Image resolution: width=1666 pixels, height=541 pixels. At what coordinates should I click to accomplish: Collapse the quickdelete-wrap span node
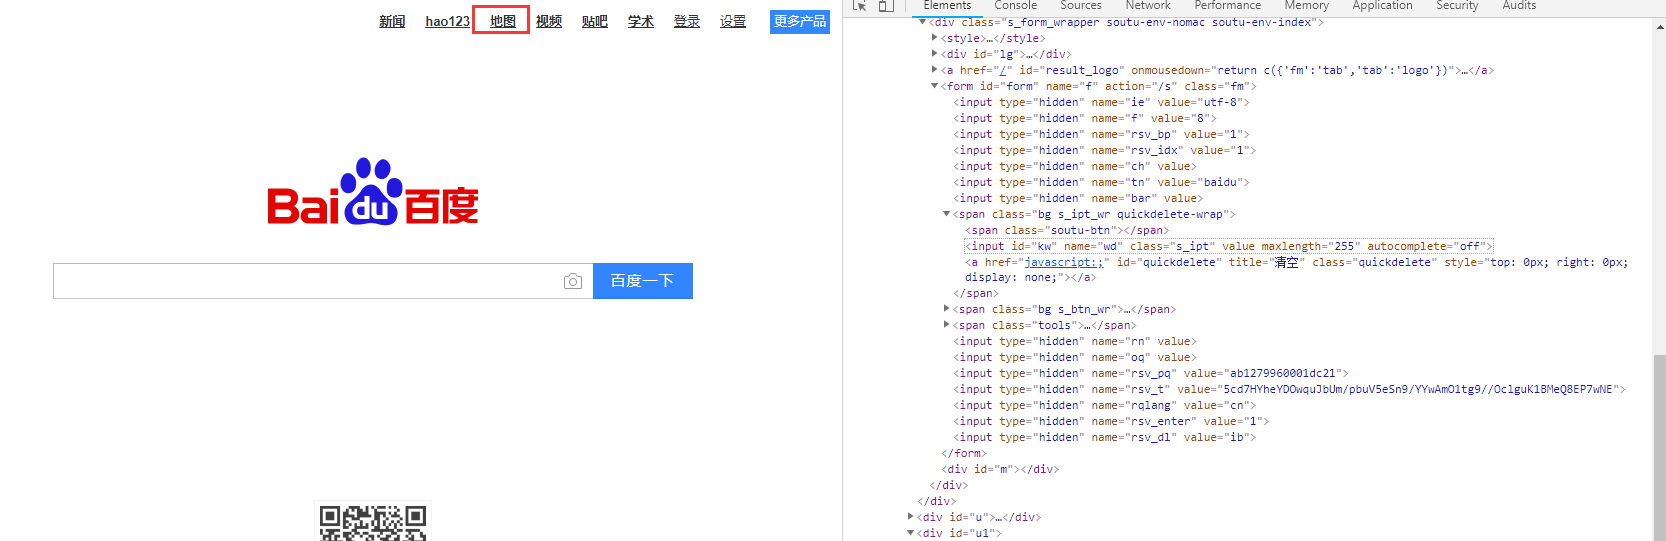click(x=946, y=214)
